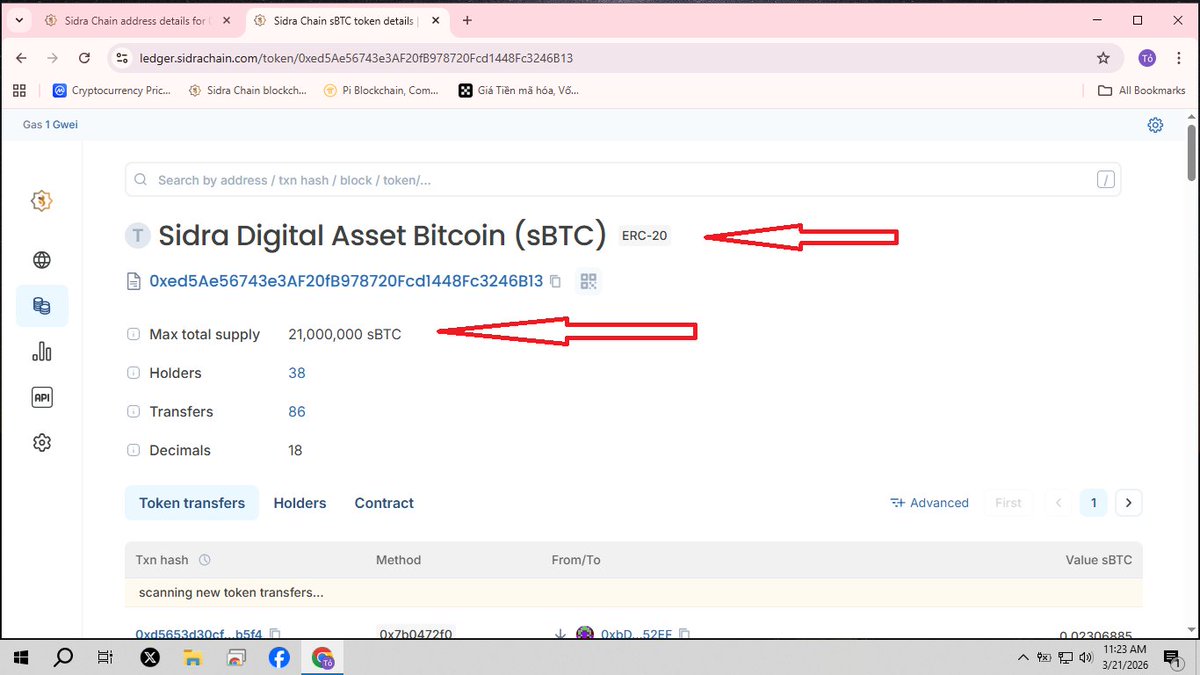Open transfers count 86 link
Viewport: 1200px width, 675px height.
(x=297, y=412)
